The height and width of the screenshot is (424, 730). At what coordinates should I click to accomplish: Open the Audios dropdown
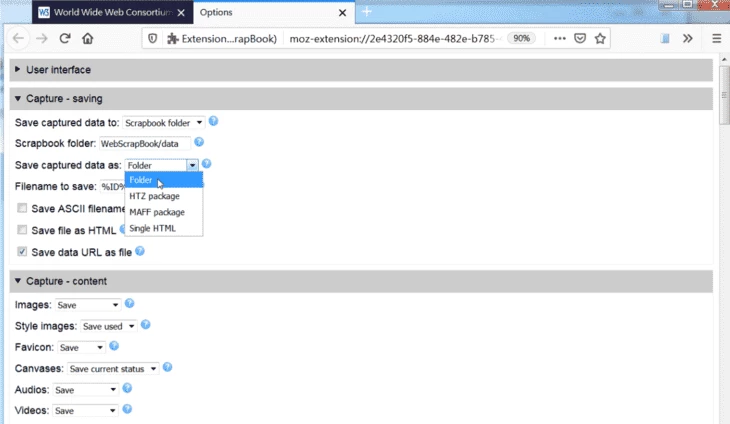point(85,390)
